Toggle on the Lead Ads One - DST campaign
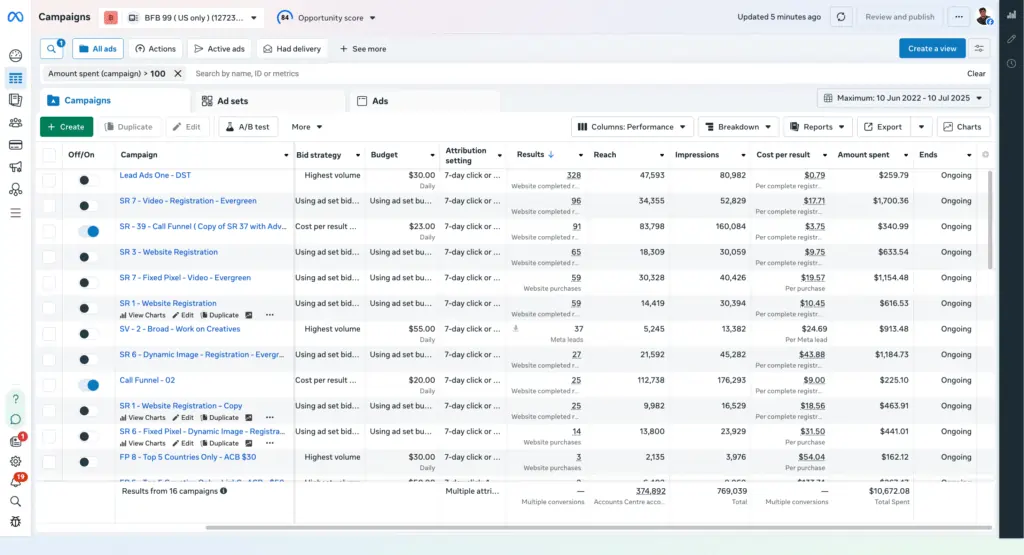 coord(89,180)
